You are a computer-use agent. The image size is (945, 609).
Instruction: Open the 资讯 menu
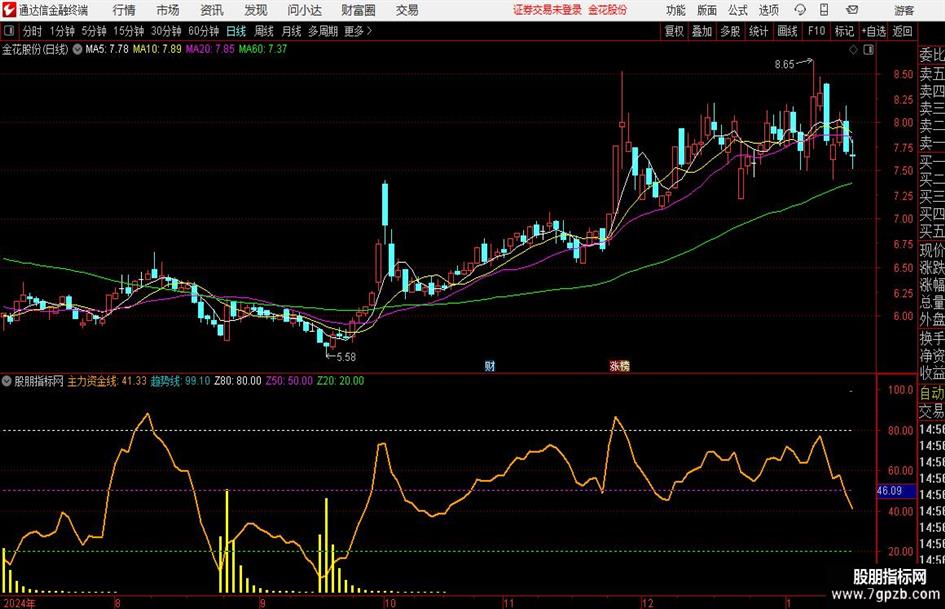click(212, 10)
